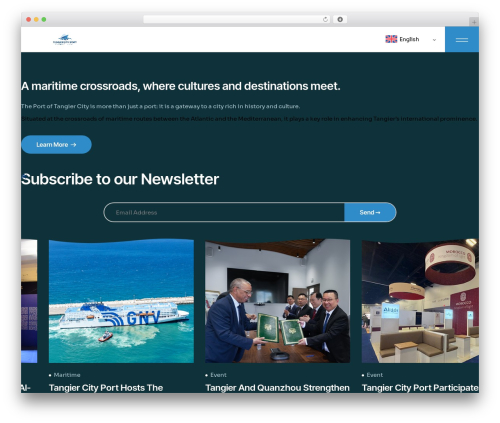Open 'Tangier And Quanzhou Strengthen' article

coord(277,388)
